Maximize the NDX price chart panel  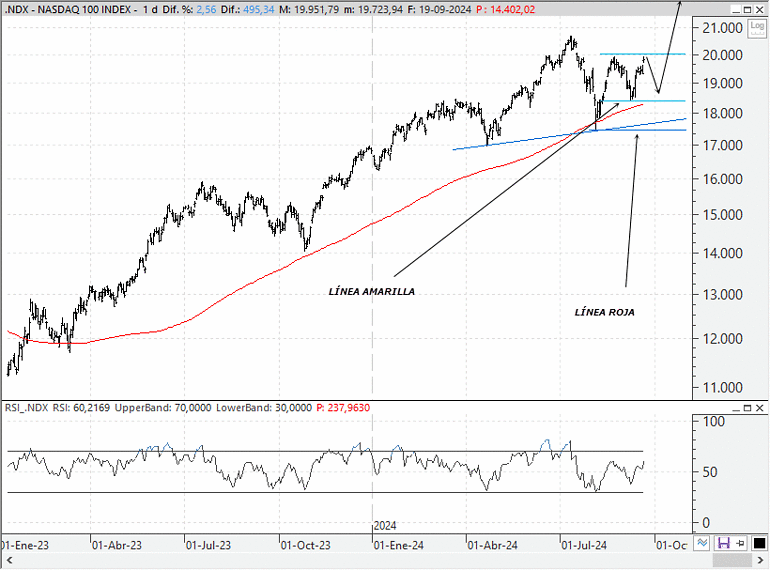(747, 9)
